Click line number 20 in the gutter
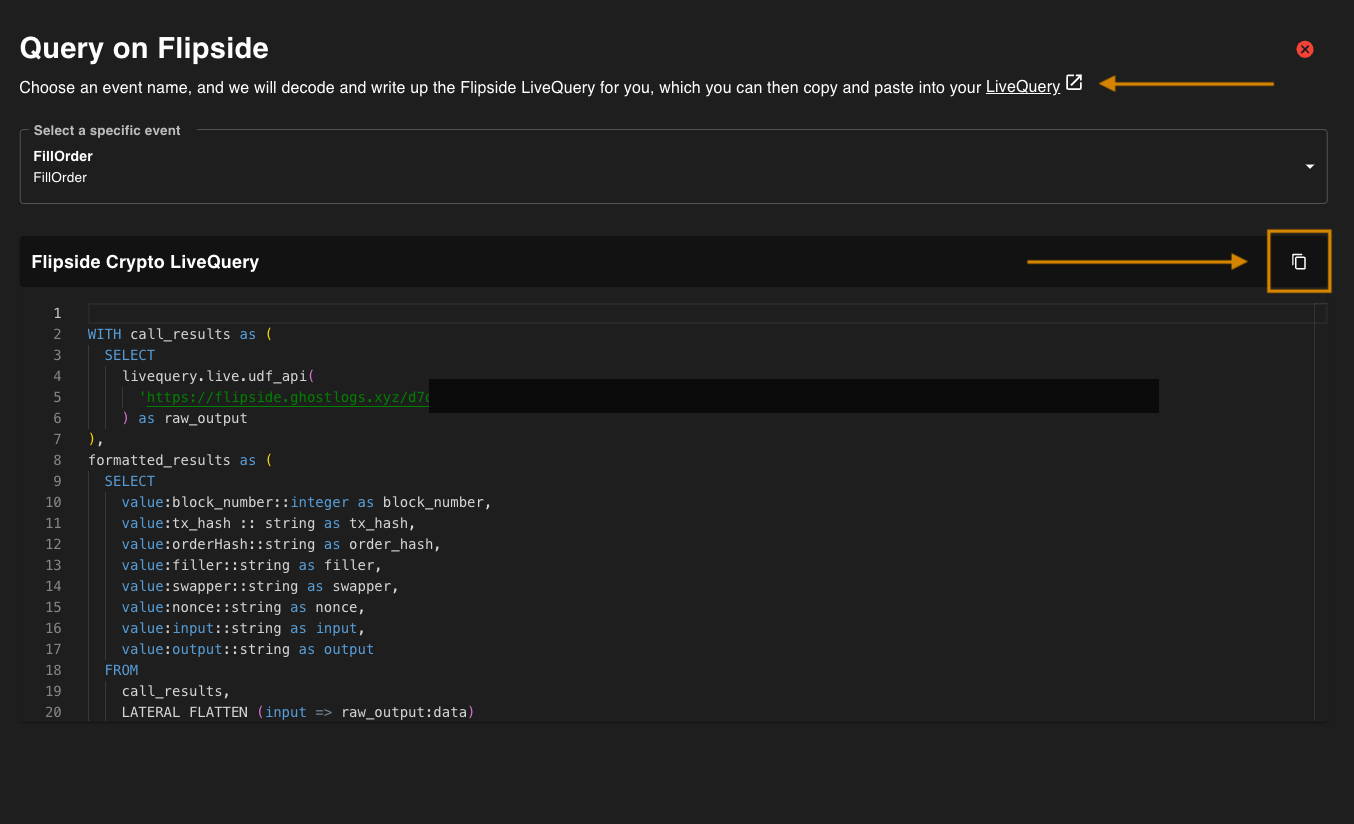 53,712
